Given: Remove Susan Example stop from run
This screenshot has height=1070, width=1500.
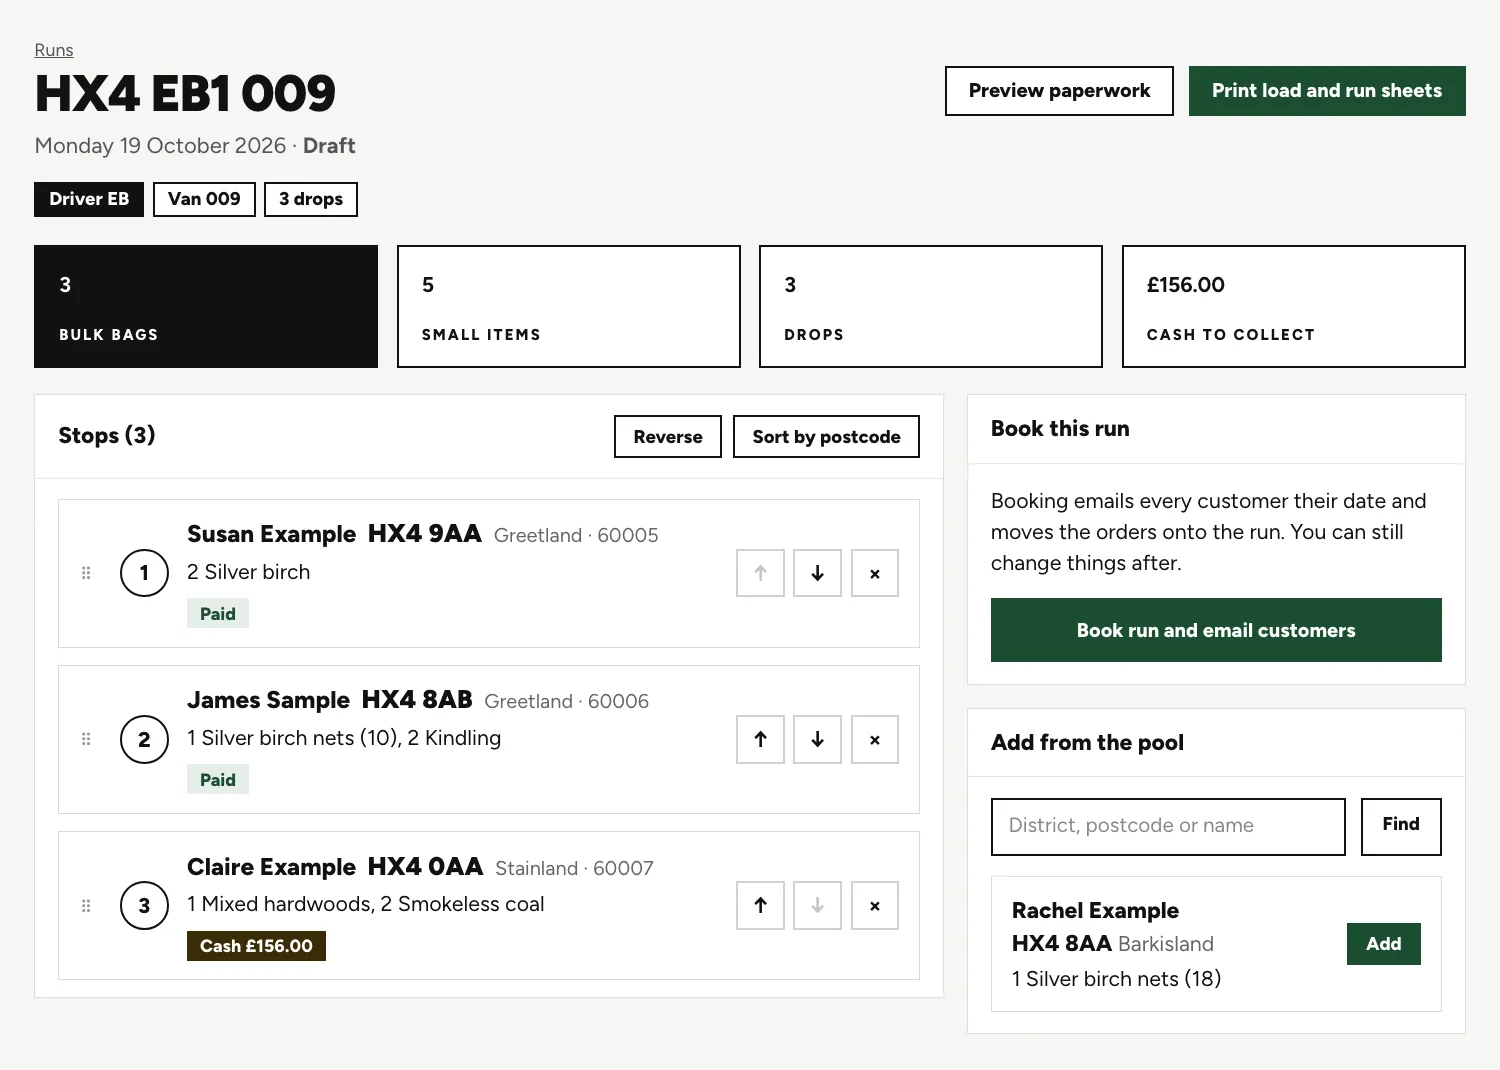Looking at the screenshot, I should pos(875,573).
